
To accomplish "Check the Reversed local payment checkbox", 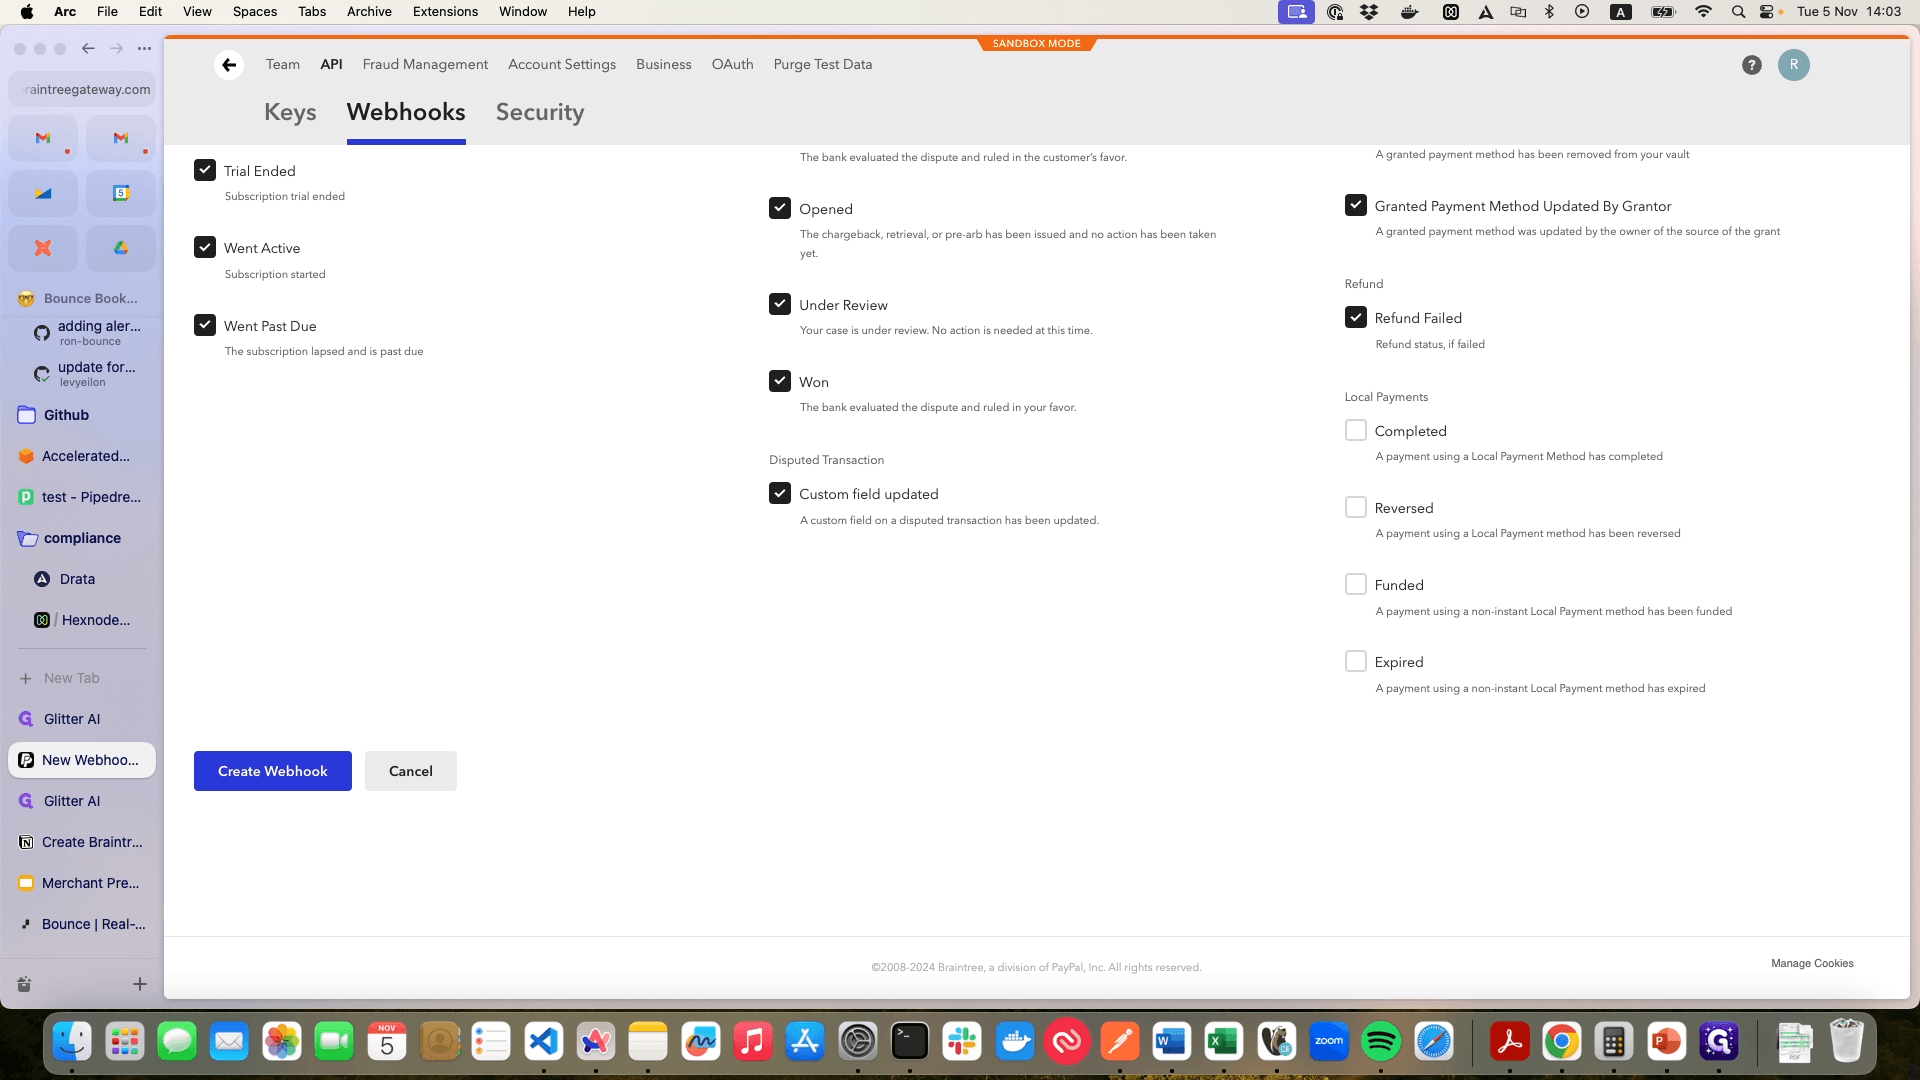I will 1356,507.
